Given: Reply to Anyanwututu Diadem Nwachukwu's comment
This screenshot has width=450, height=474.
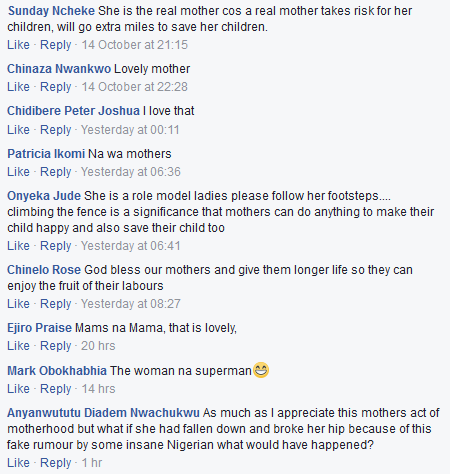Looking at the screenshot, I should pyautogui.click(x=56, y=463).
